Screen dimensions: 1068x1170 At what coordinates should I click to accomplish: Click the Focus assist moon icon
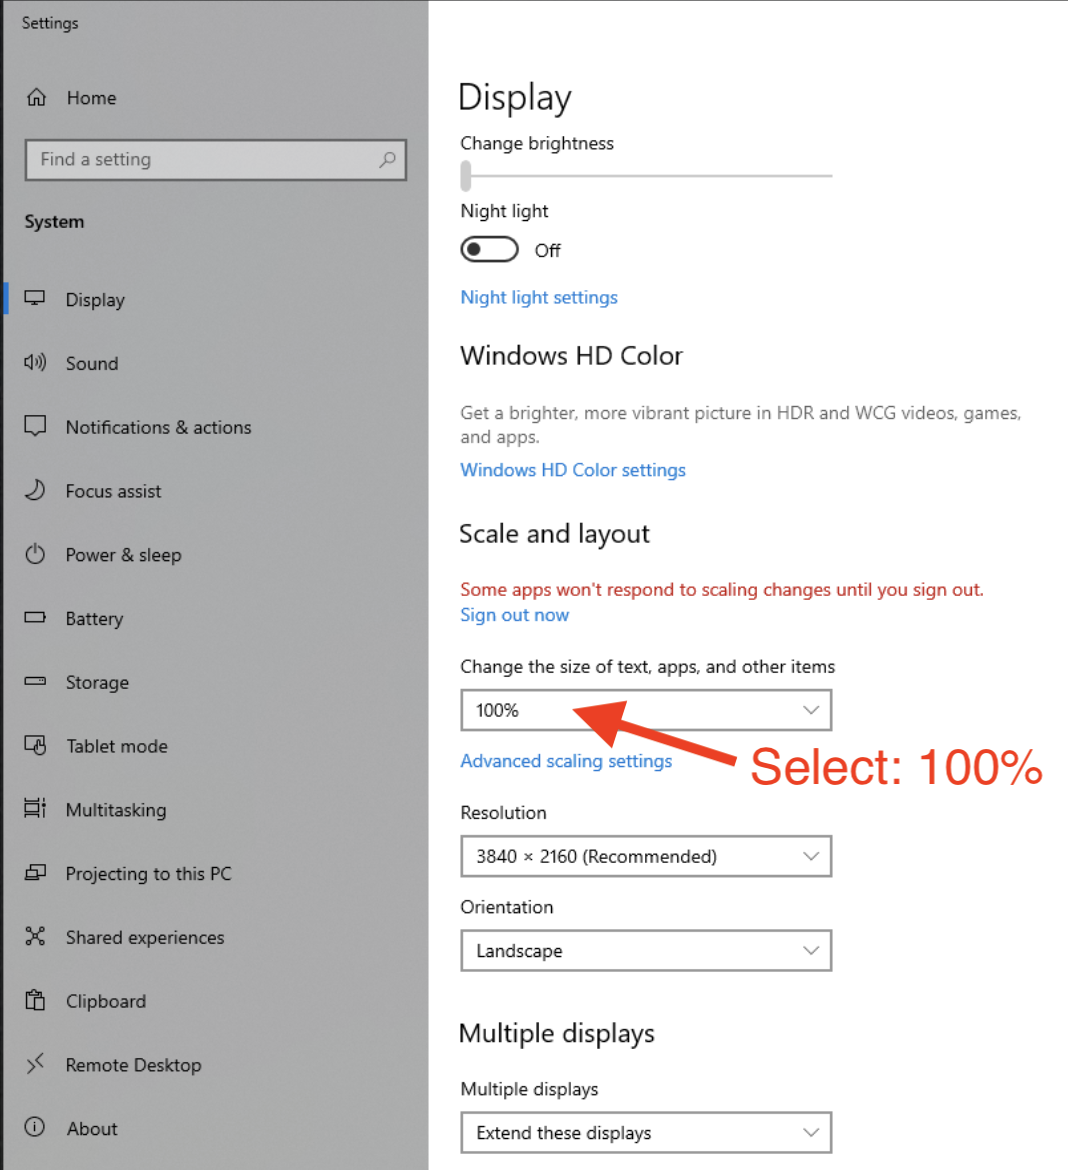tap(35, 491)
